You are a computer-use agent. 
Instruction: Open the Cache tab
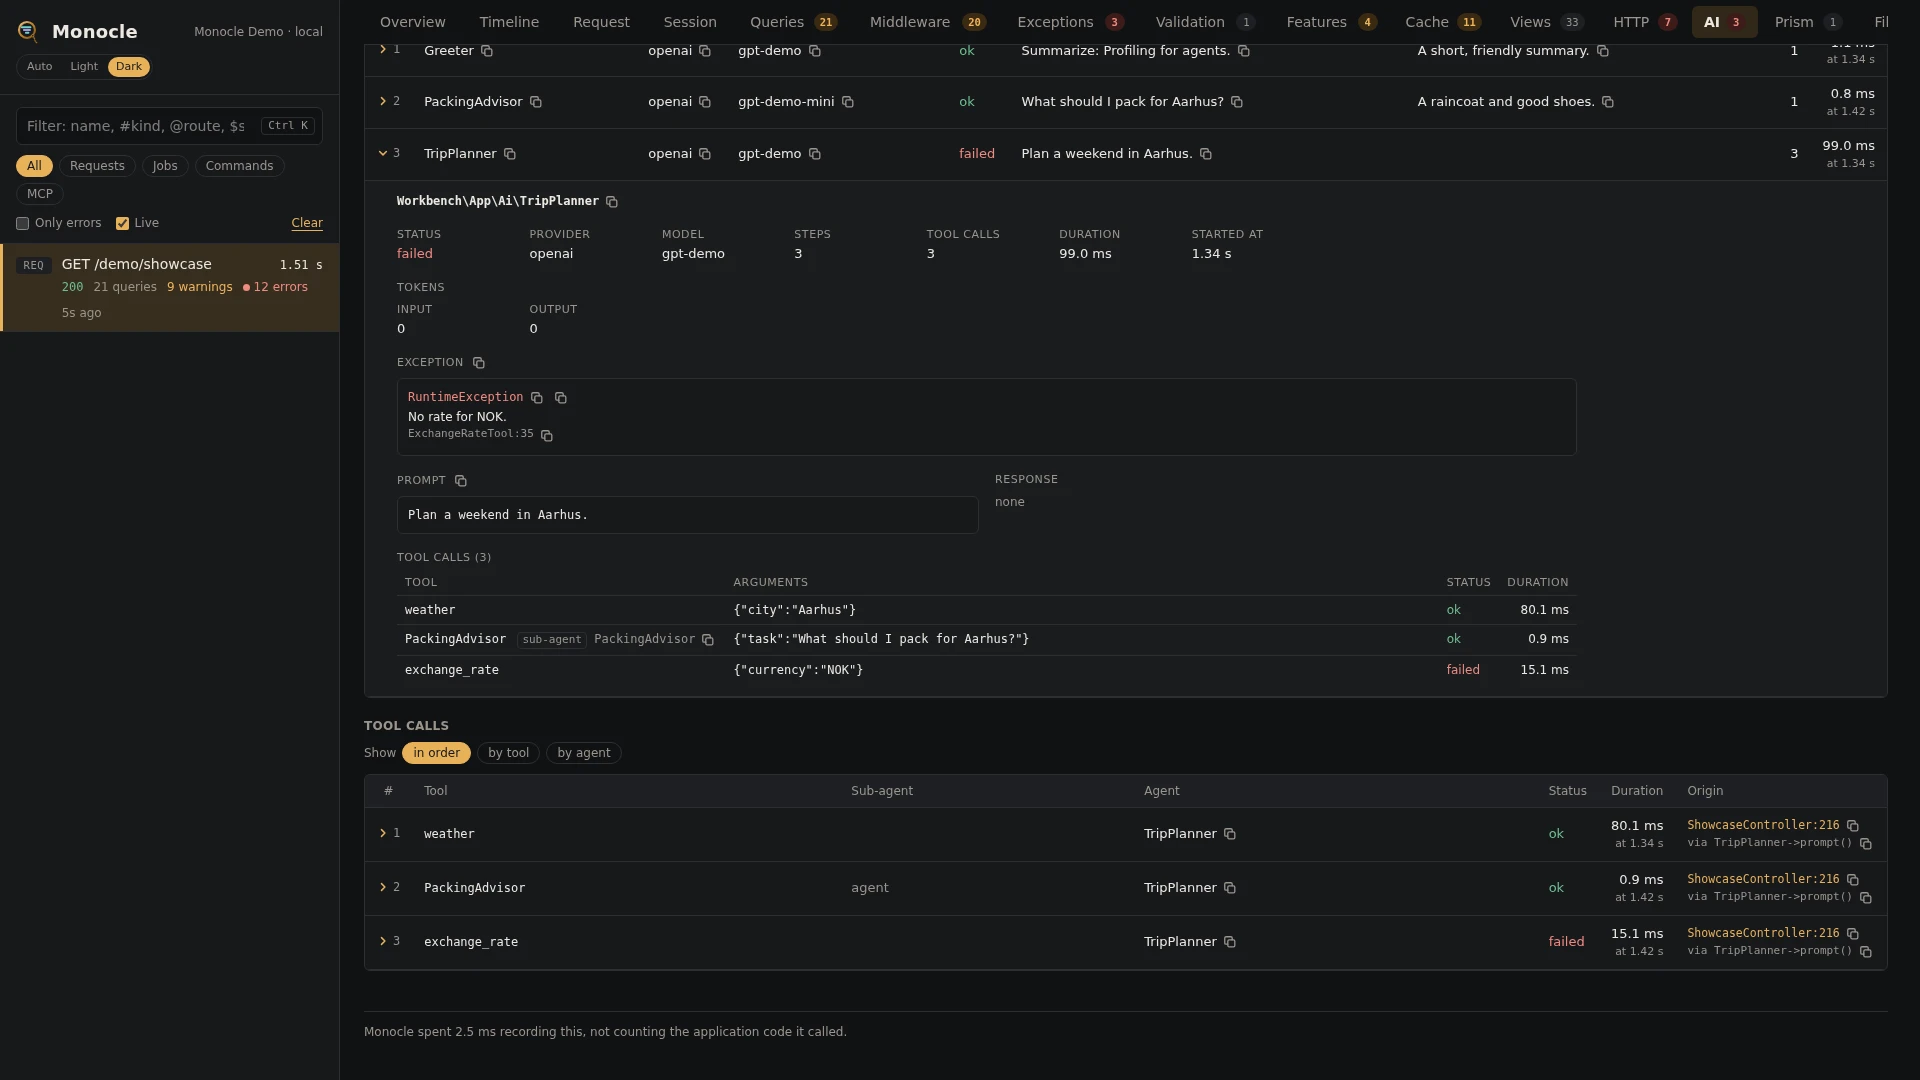(1442, 22)
